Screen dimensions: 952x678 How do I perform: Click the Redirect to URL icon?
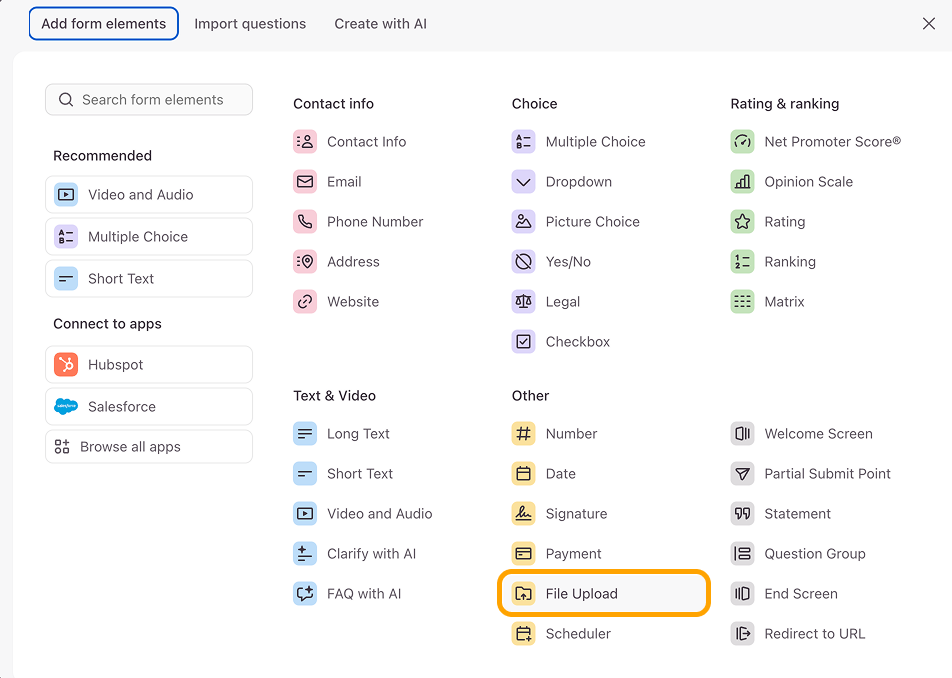point(742,634)
